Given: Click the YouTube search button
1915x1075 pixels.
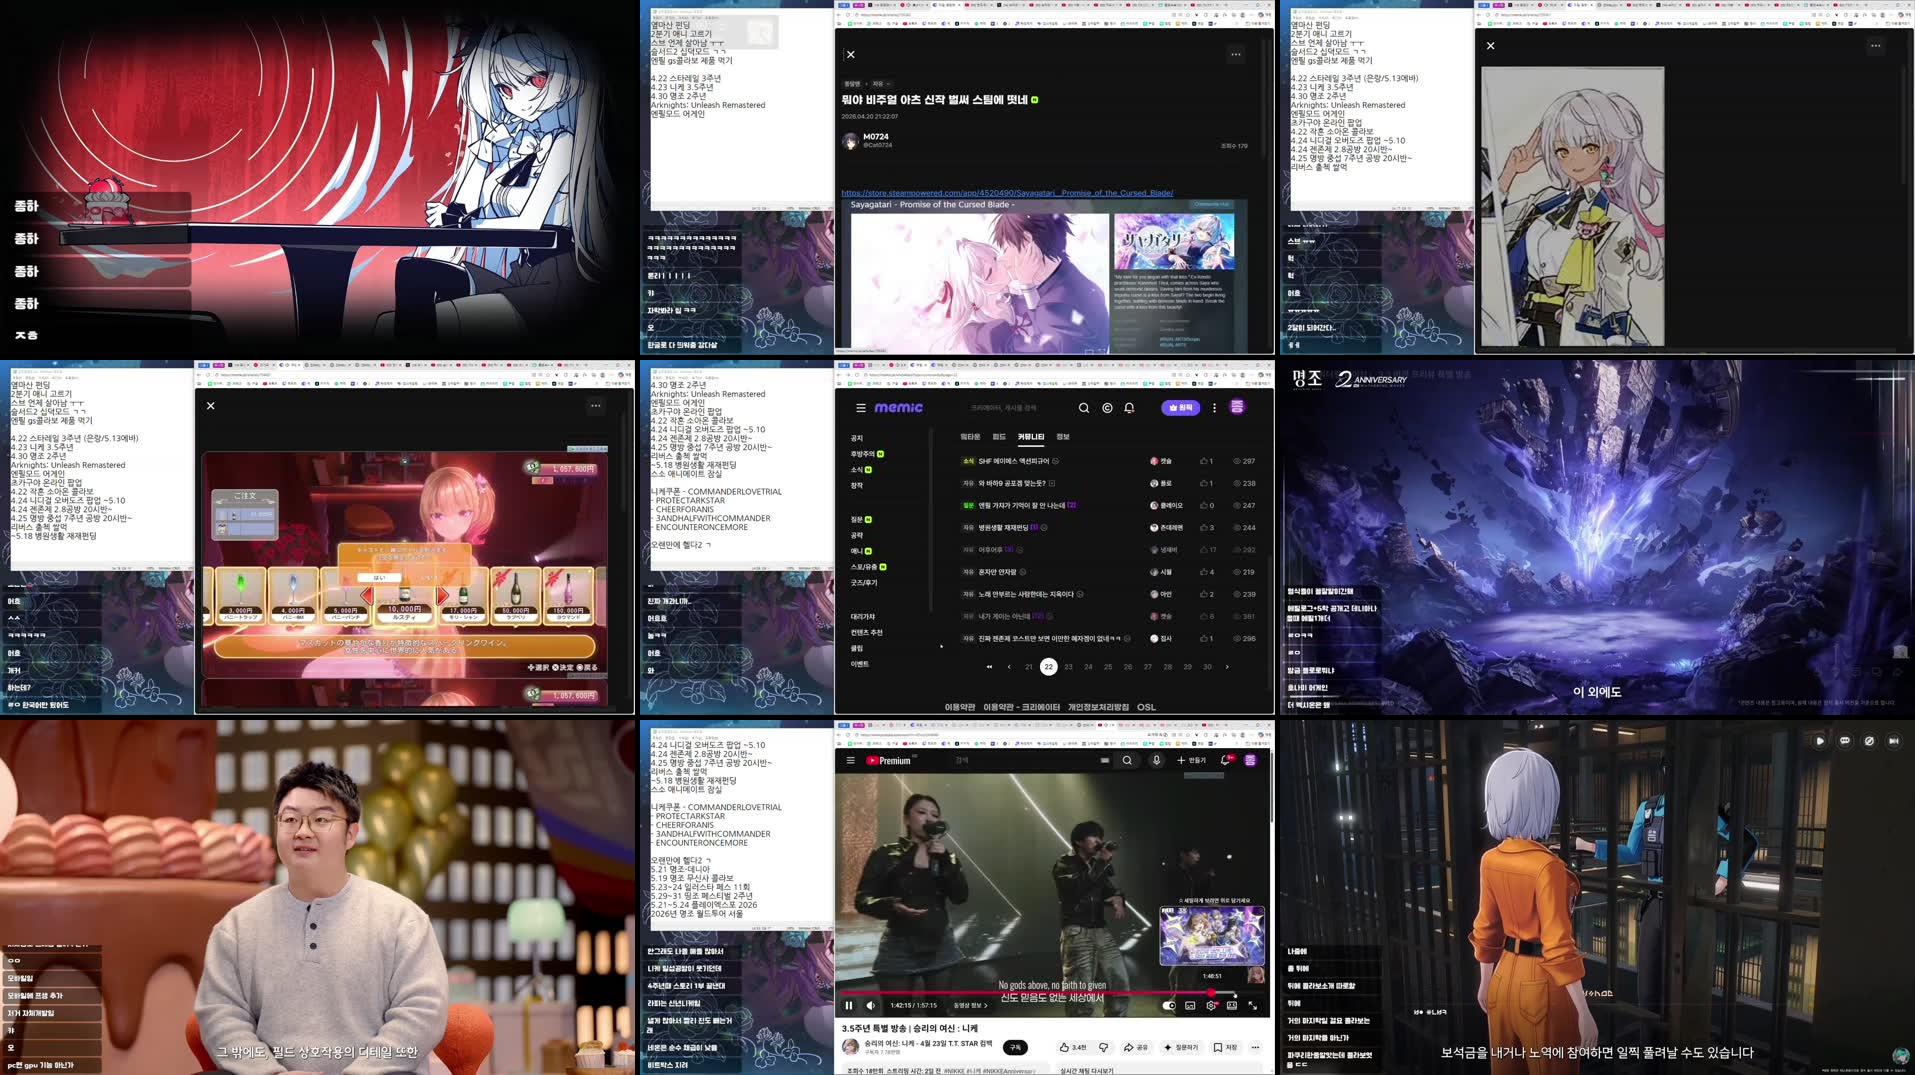Looking at the screenshot, I should pyautogui.click(x=1127, y=761).
